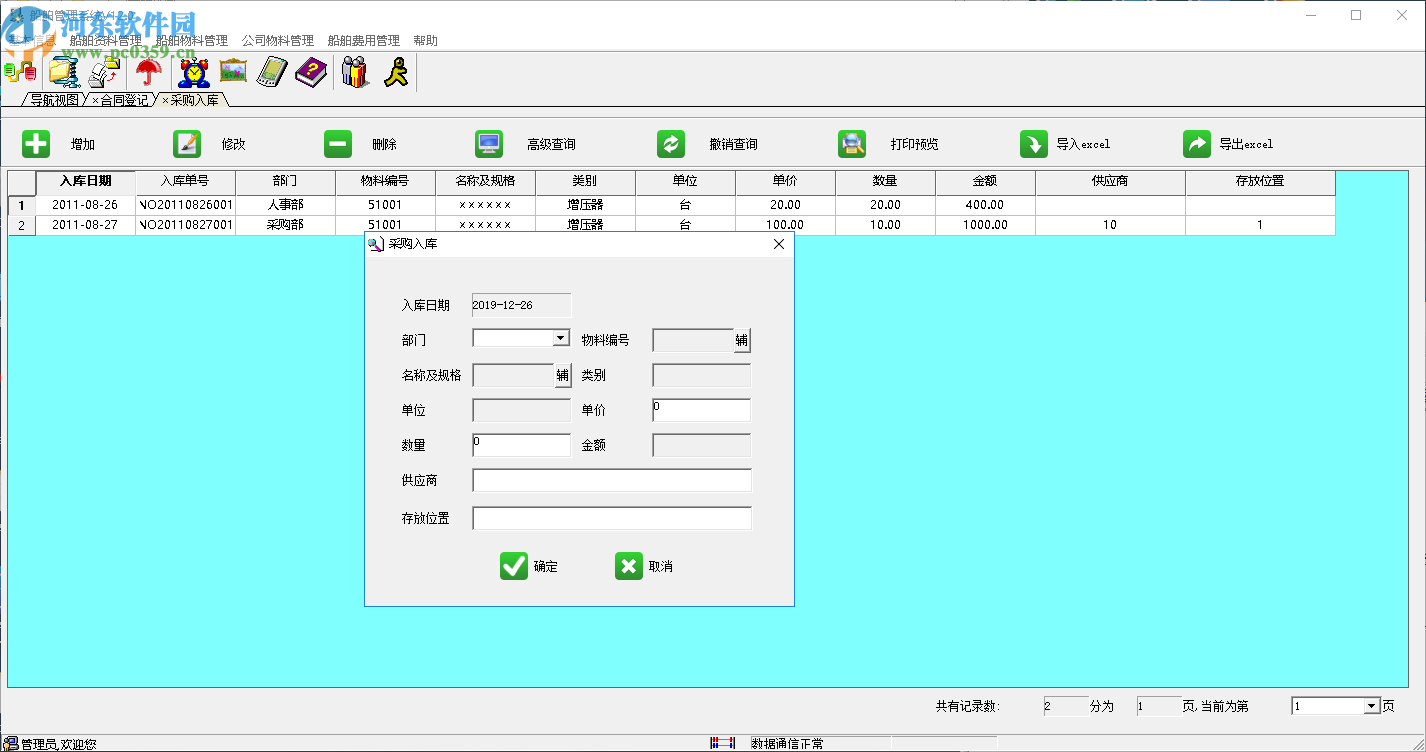1426x752 pixels.
Task: Click the 名称及规格 column header
Action: coord(486,182)
